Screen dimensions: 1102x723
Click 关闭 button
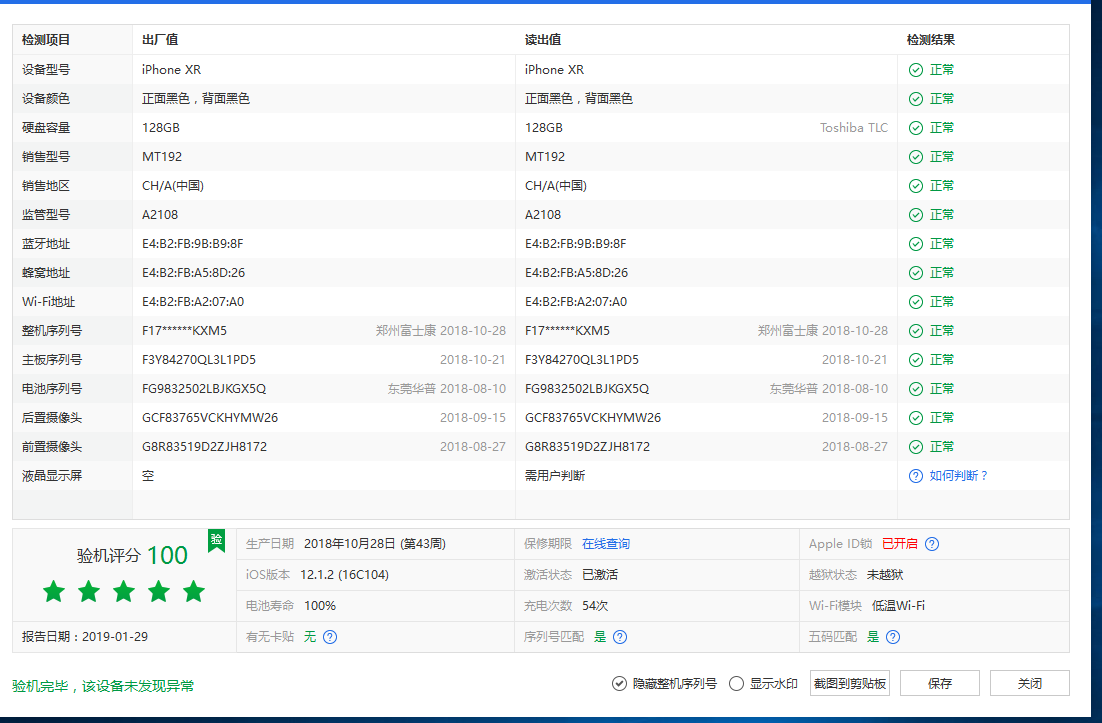tap(1029, 683)
